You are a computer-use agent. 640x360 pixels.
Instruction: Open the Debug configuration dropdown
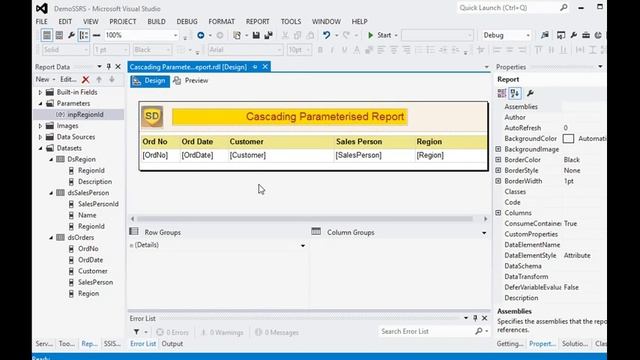coord(527,36)
